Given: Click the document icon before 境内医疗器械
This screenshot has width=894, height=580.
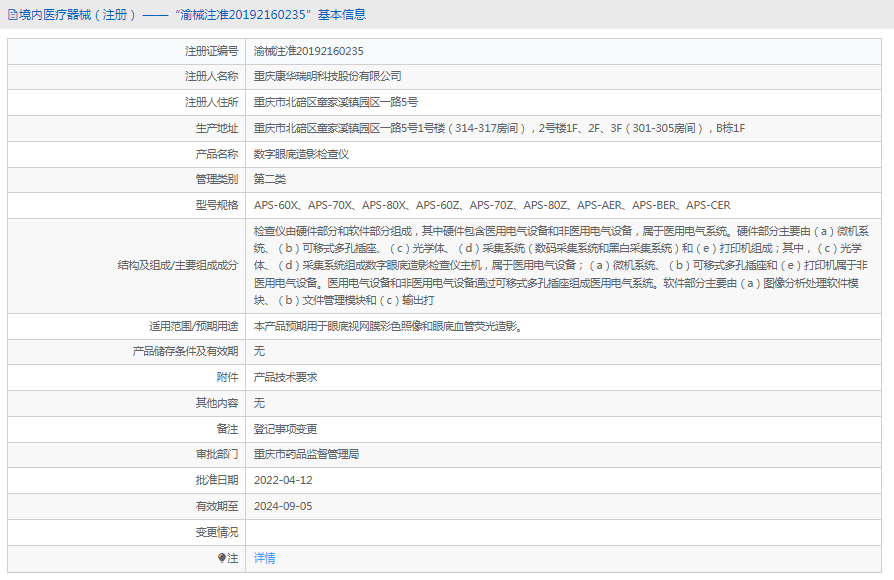Looking at the screenshot, I should (x=12, y=13).
